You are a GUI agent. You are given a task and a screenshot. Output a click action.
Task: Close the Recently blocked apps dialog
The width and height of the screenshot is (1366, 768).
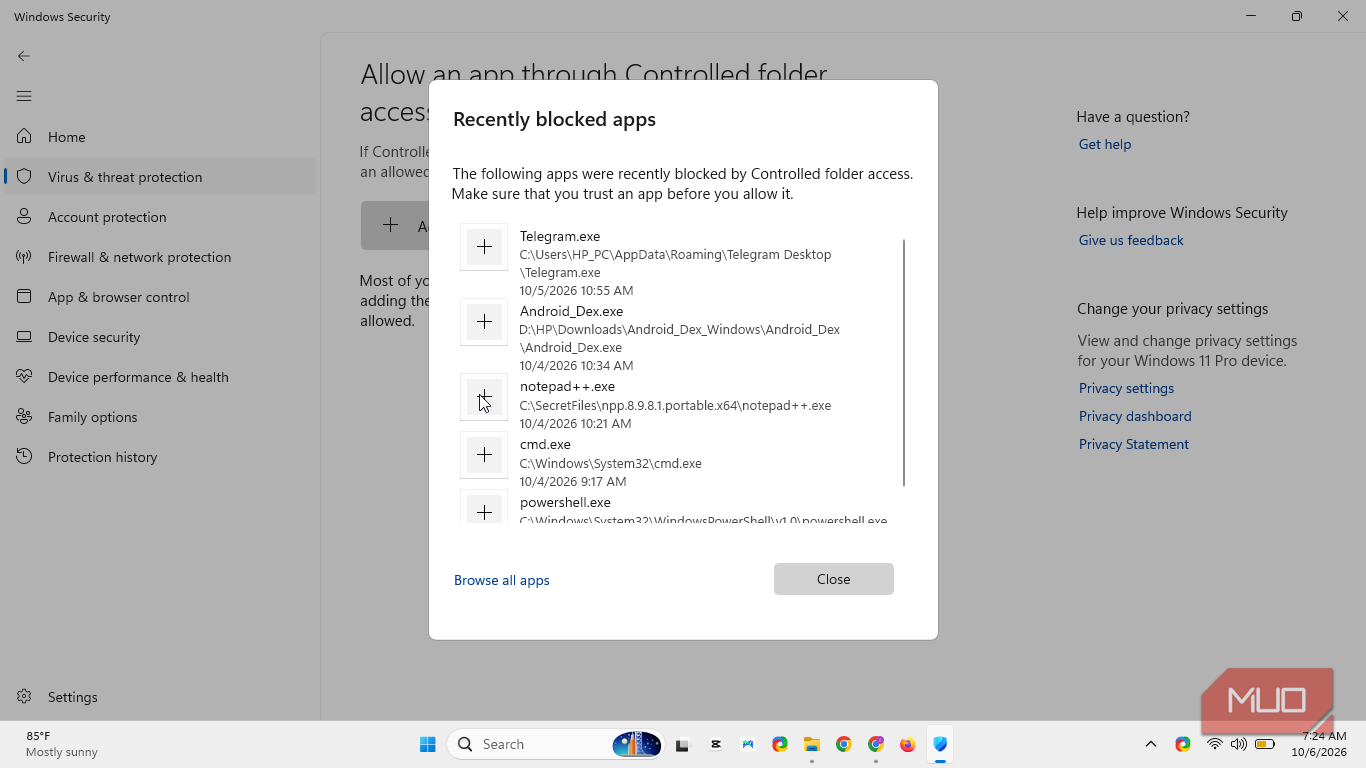tap(833, 579)
